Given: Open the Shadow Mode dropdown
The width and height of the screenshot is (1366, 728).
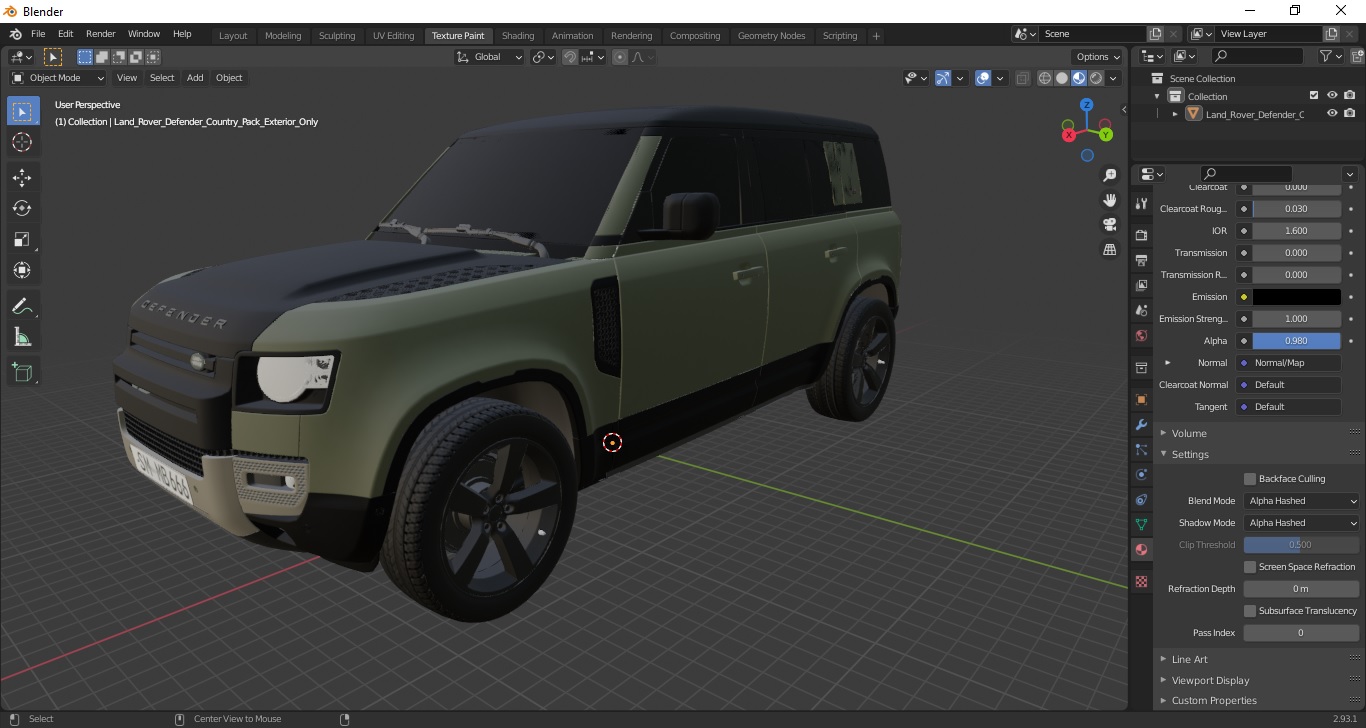Looking at the screenshot, I should [x=1302, y=523].
